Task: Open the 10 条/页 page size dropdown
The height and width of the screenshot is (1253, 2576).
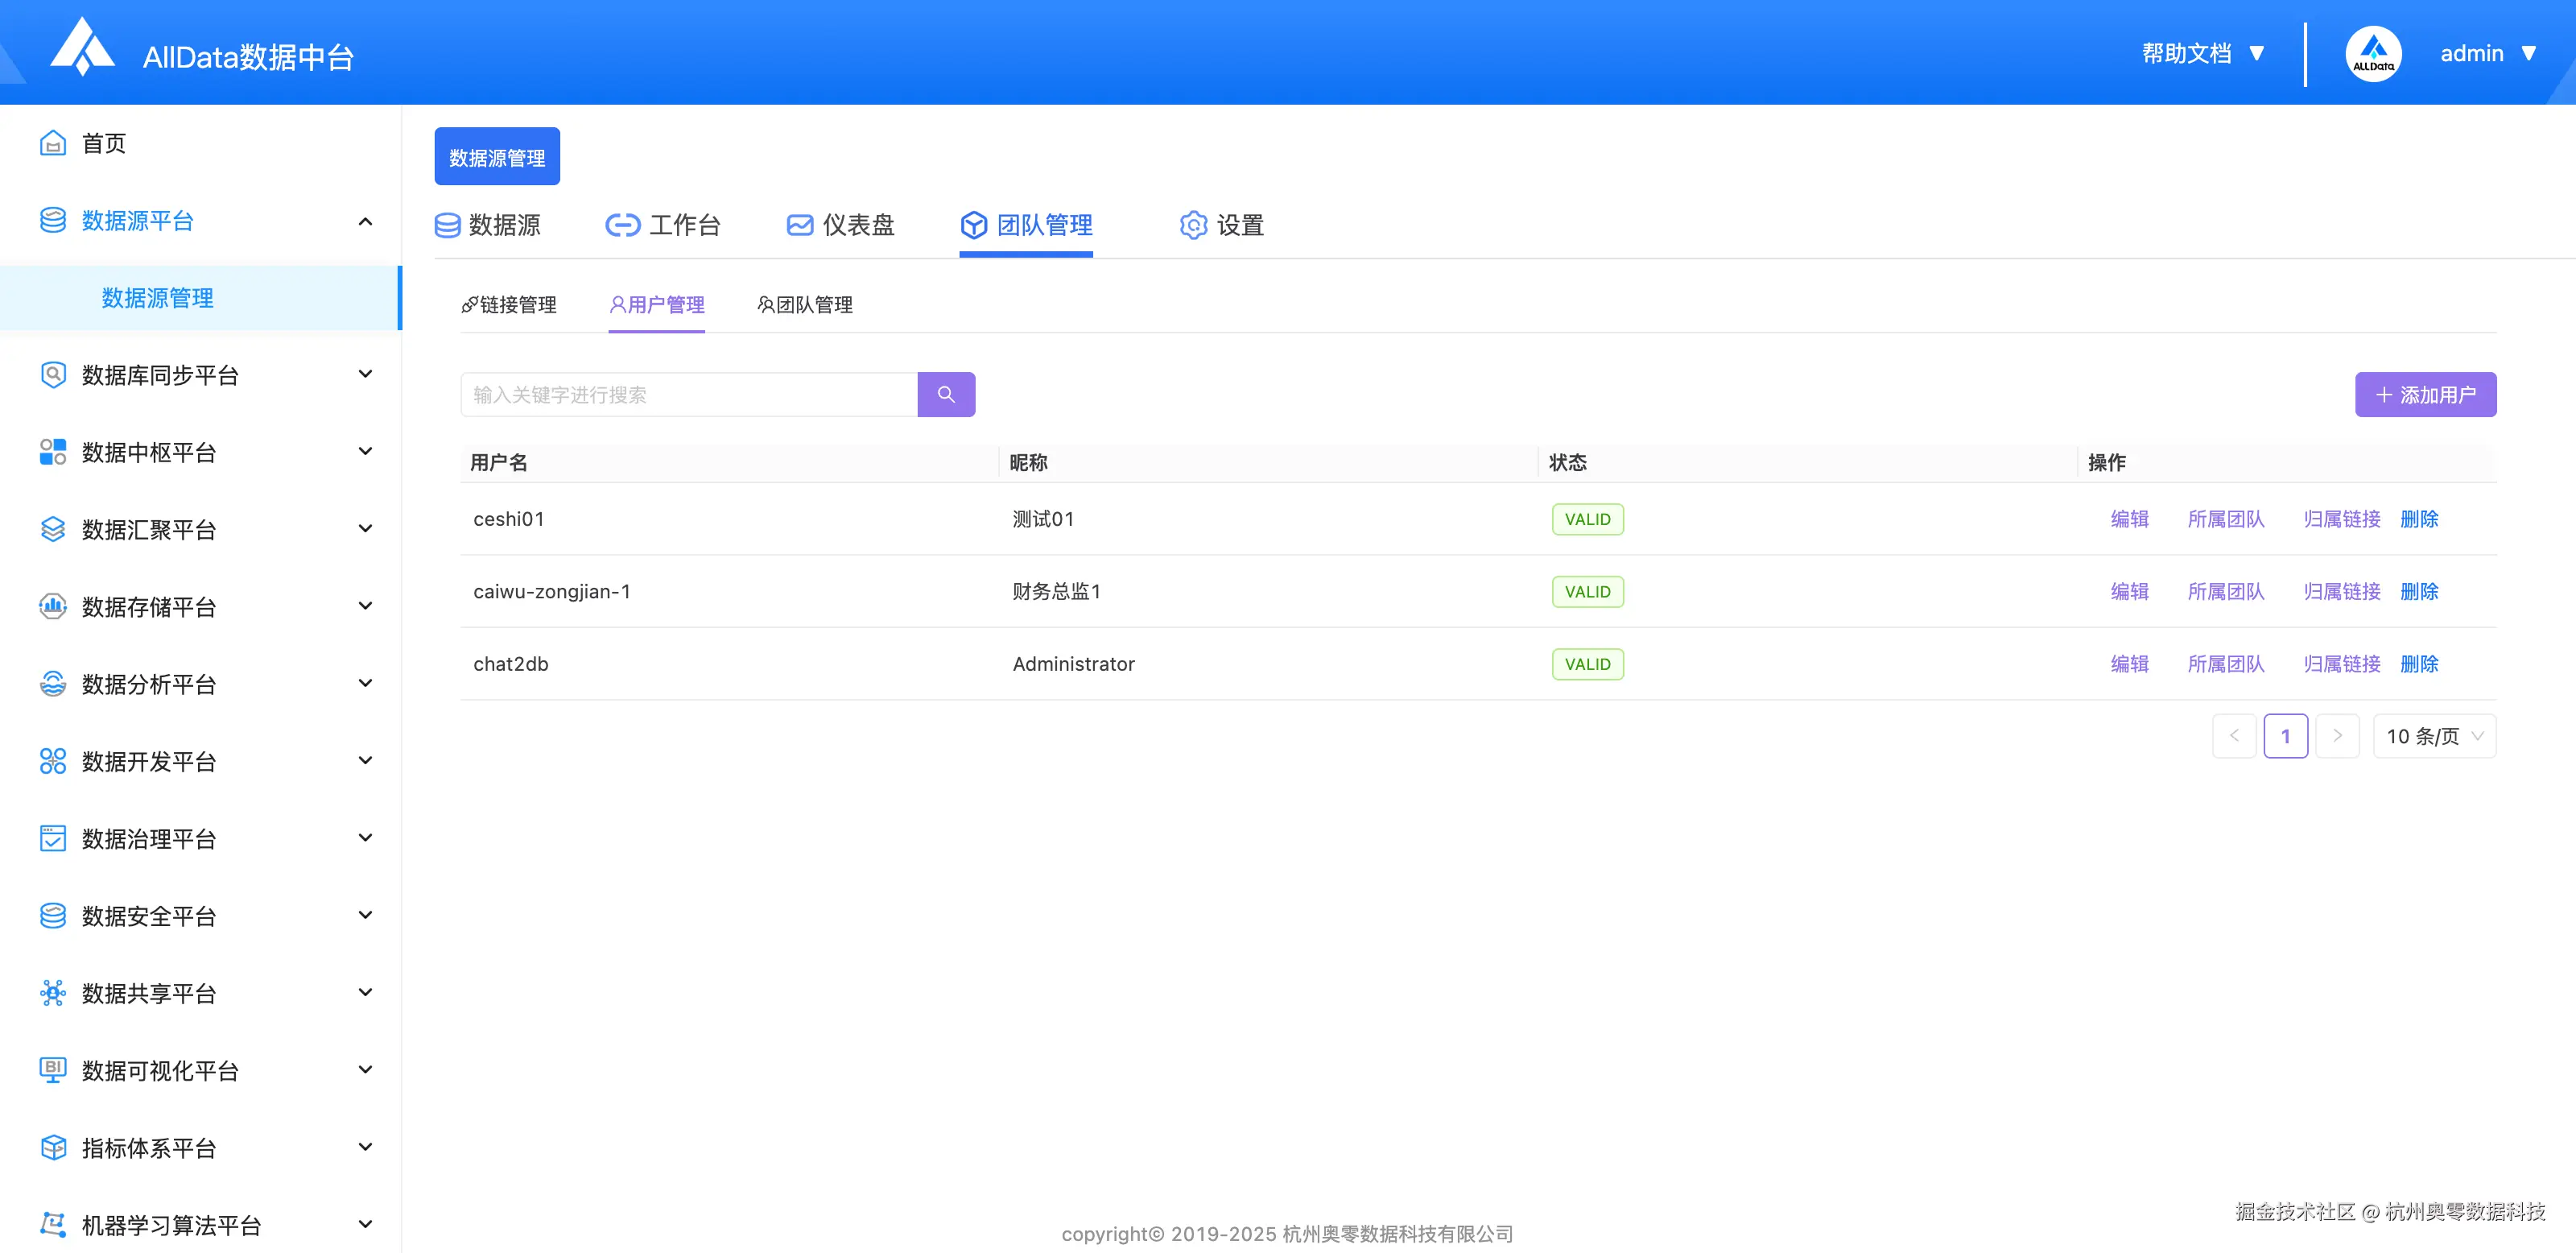Action: (2434, 735)
